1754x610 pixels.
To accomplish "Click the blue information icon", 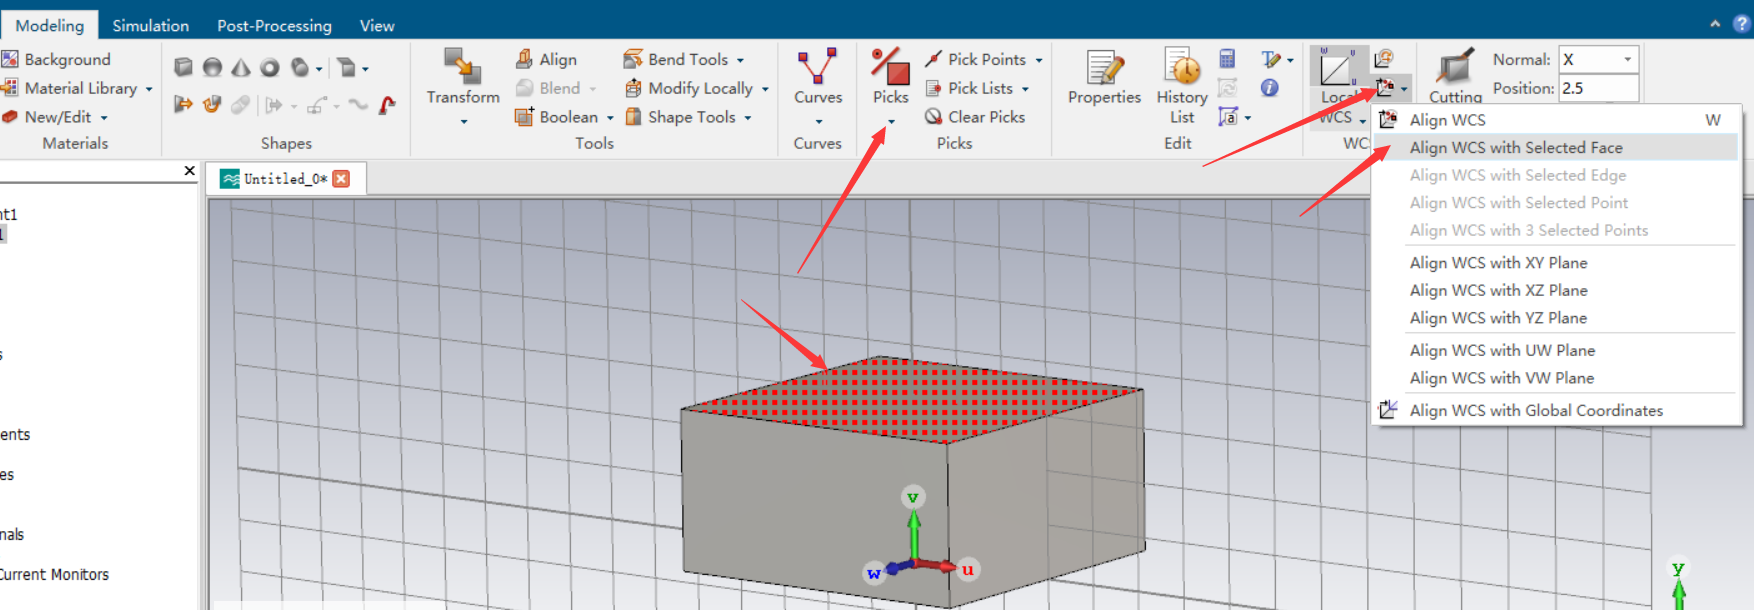I will (1270, 88).
